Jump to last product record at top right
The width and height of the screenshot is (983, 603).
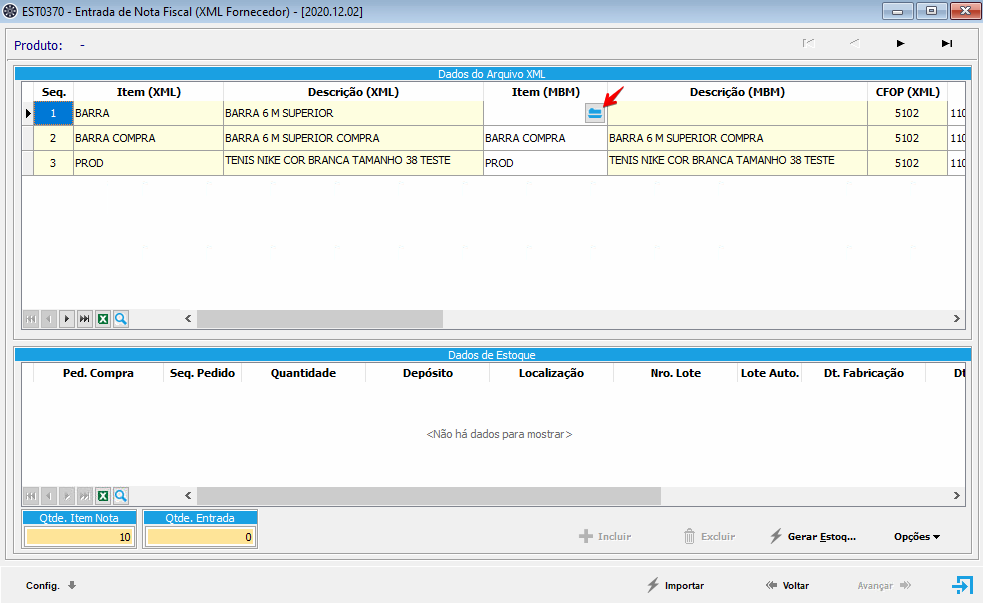947,43
